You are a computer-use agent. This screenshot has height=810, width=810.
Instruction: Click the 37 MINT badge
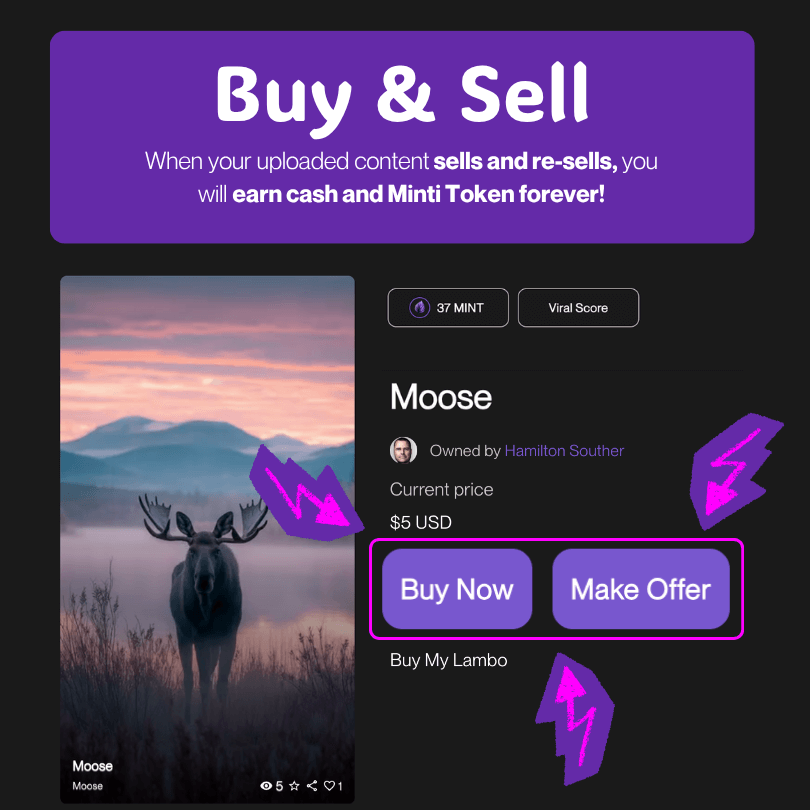448,308
